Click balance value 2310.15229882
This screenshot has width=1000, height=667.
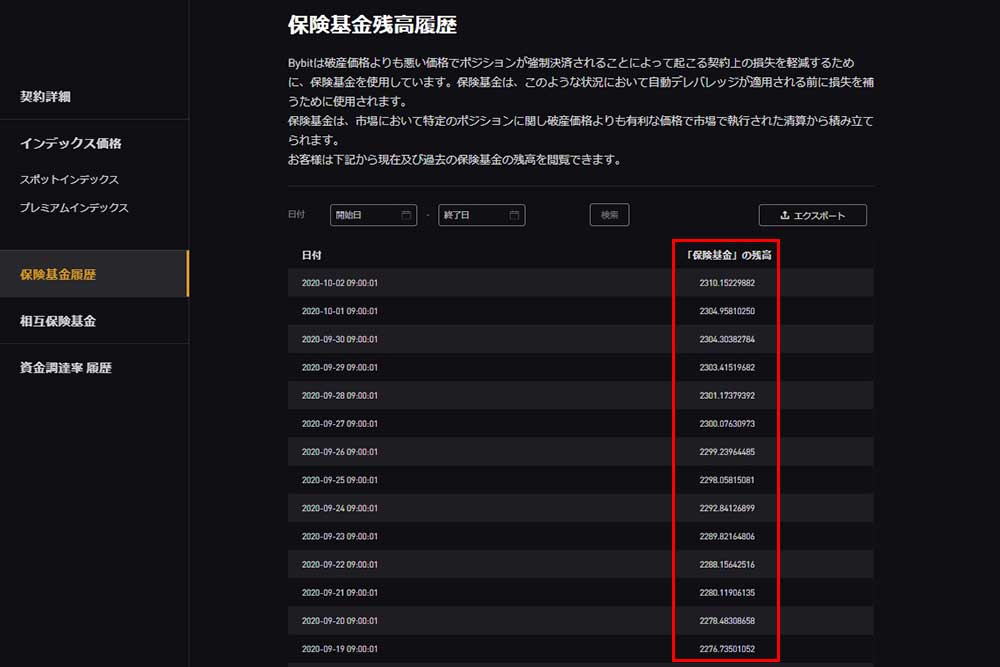tap(727, 282)
